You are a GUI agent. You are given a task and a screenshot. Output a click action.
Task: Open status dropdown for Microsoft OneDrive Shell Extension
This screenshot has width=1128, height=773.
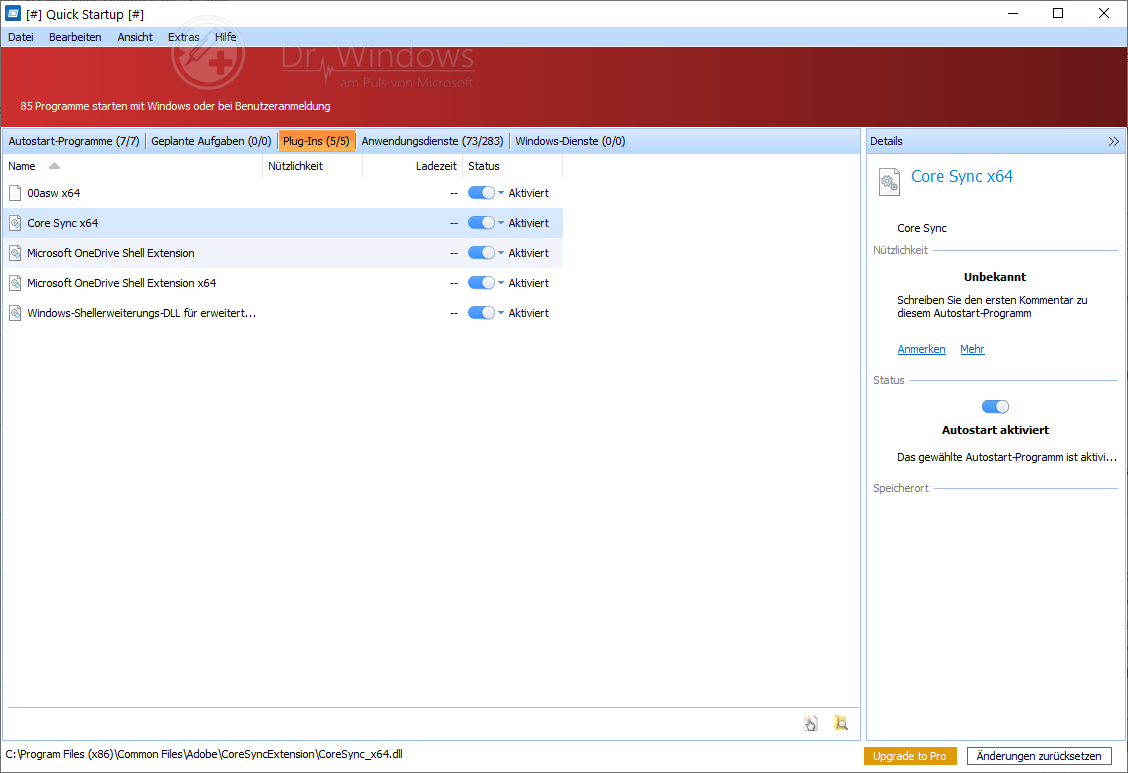point(501,253)
